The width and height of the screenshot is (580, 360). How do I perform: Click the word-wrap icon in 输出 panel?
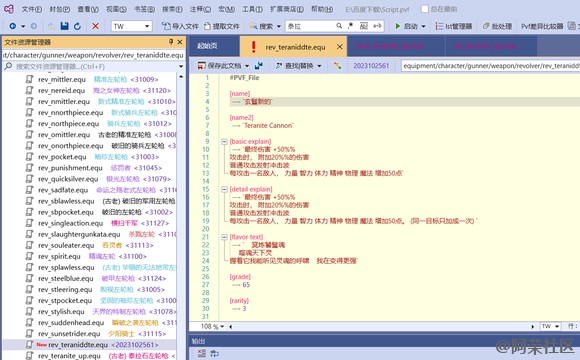point(215,353)
